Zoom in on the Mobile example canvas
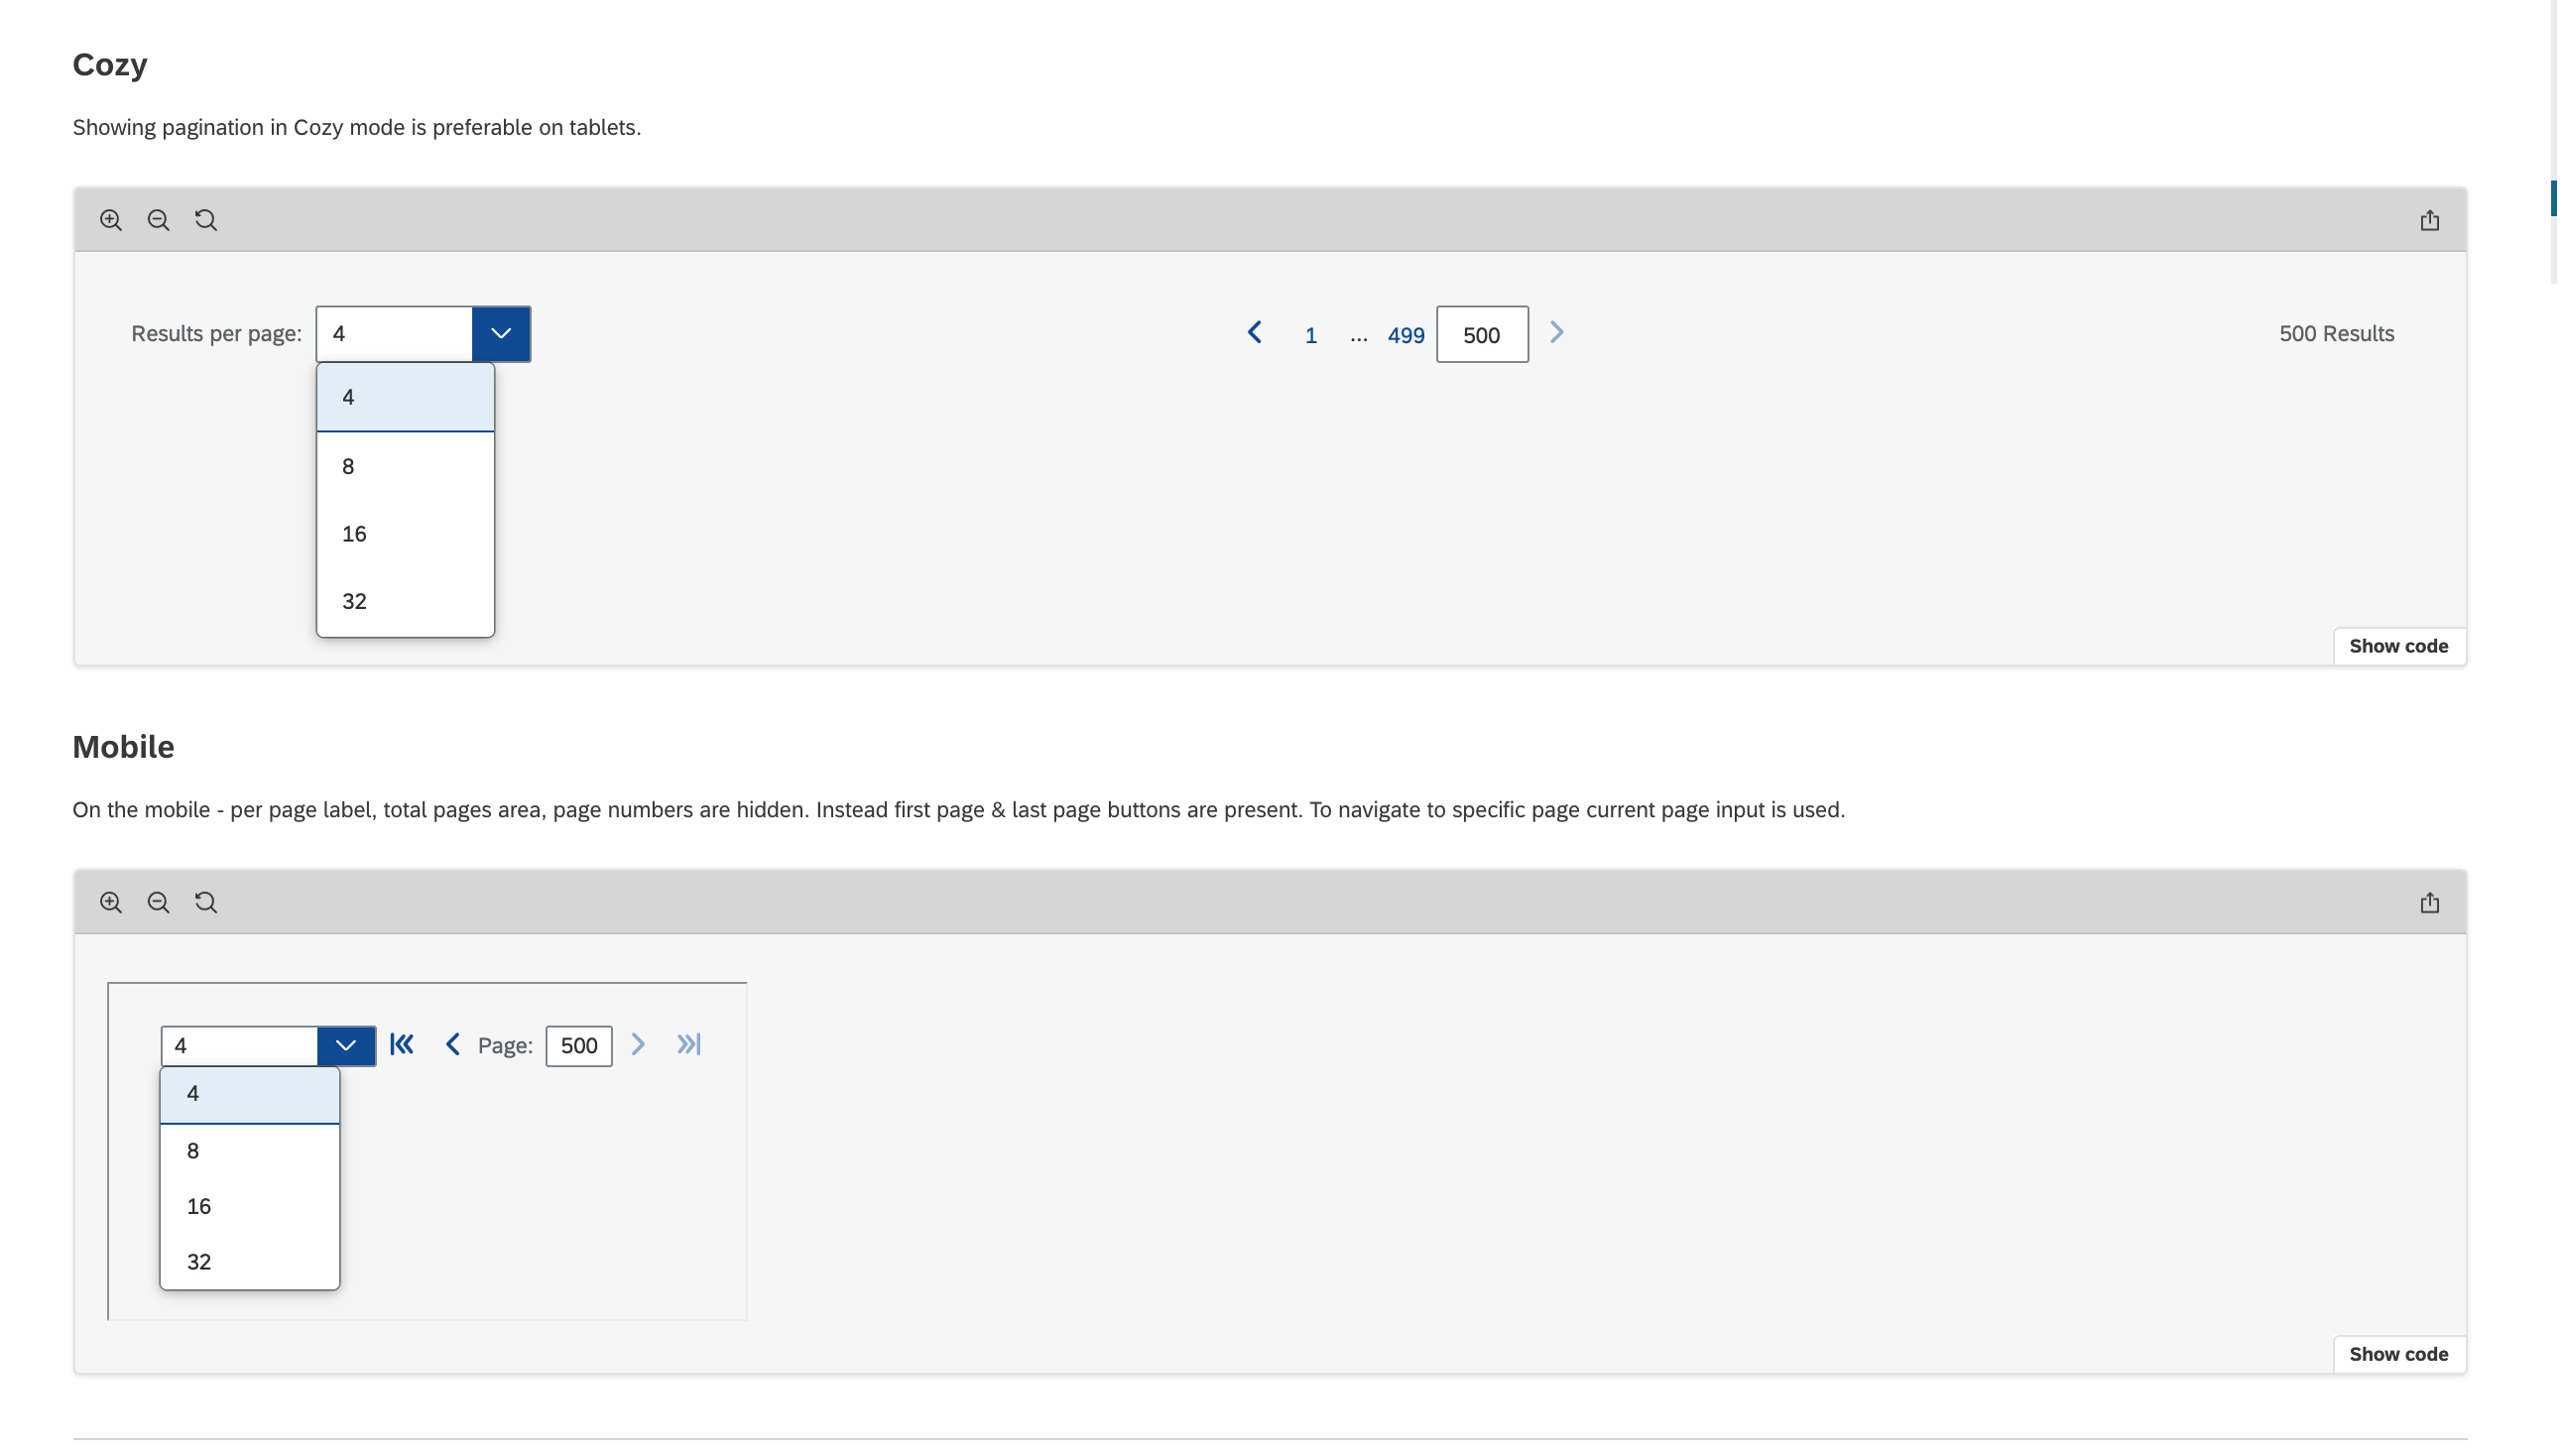Viewport: 2565px width, 1456px height. click(111, 903)
